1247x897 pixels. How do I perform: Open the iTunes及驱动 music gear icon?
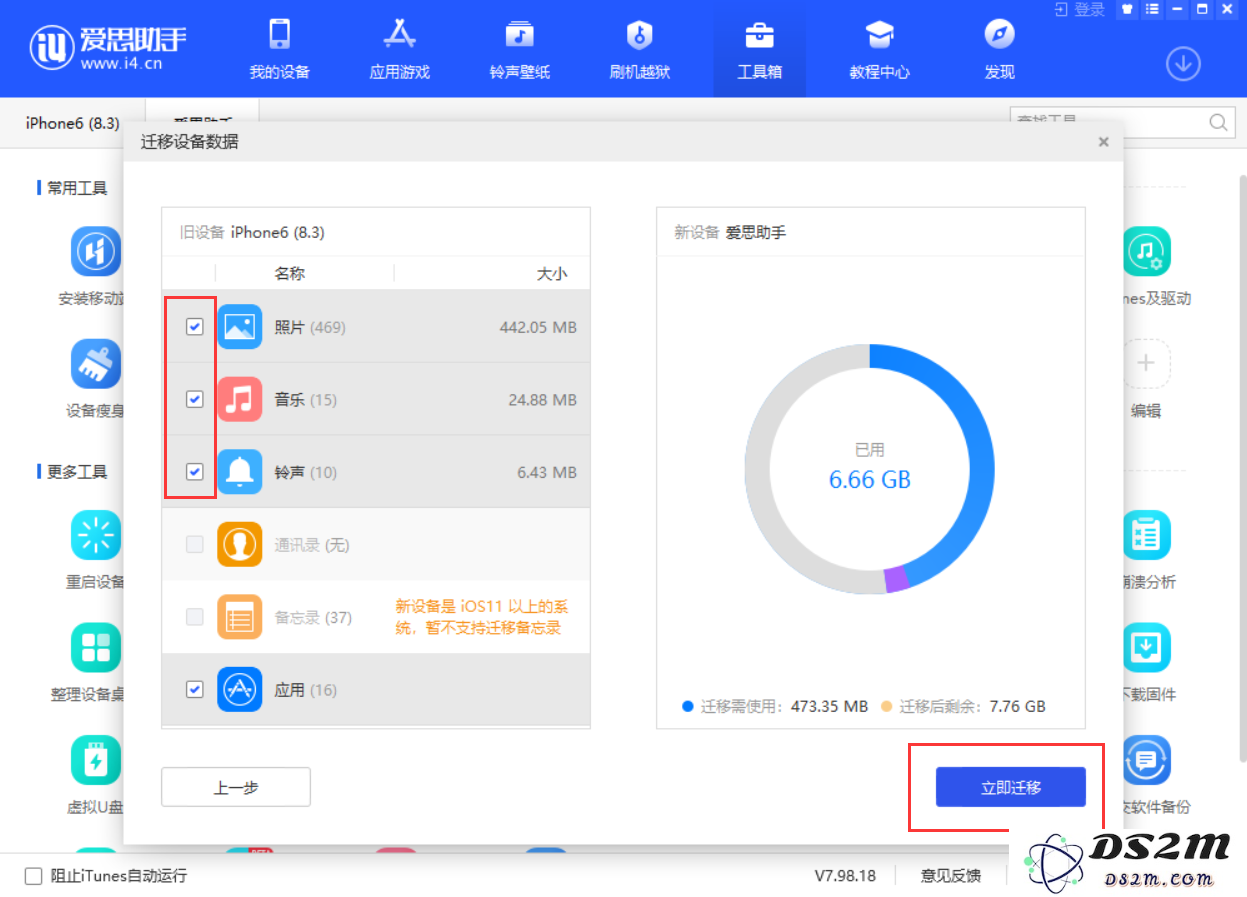click(x=1146, y=251)
